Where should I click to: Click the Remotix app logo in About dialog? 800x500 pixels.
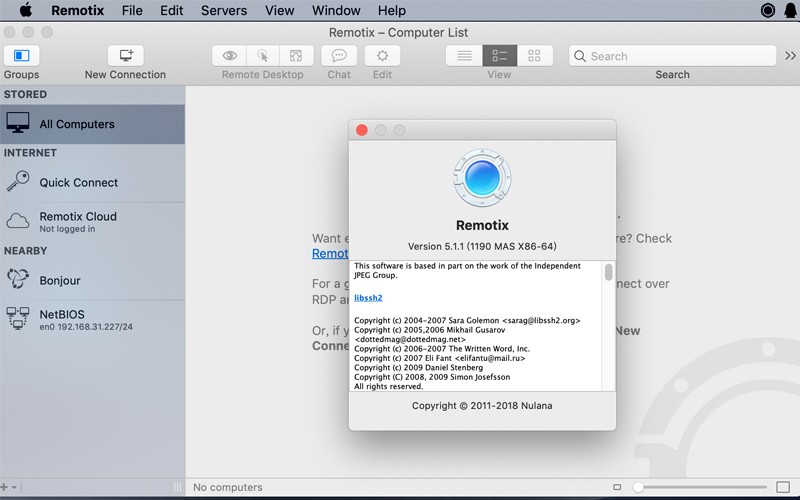(x=482, y=178)
